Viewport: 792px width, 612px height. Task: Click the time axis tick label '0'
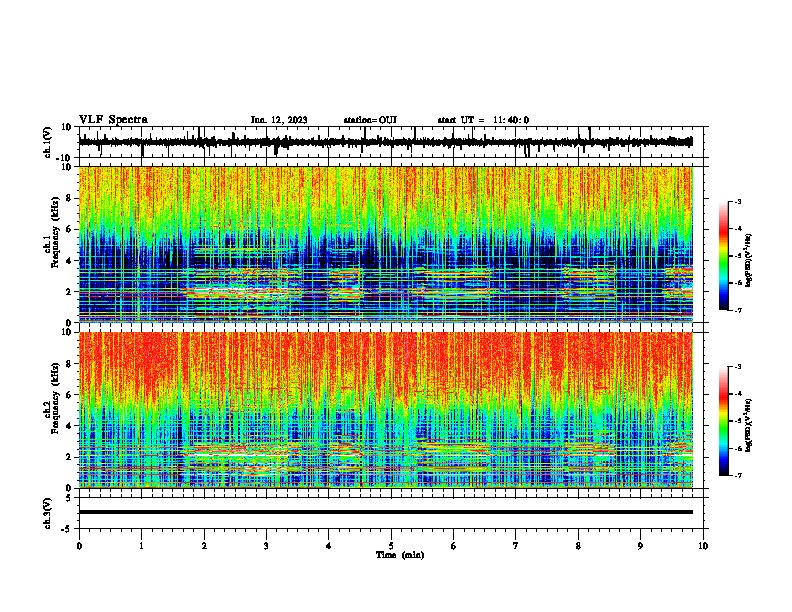(79, 546)
